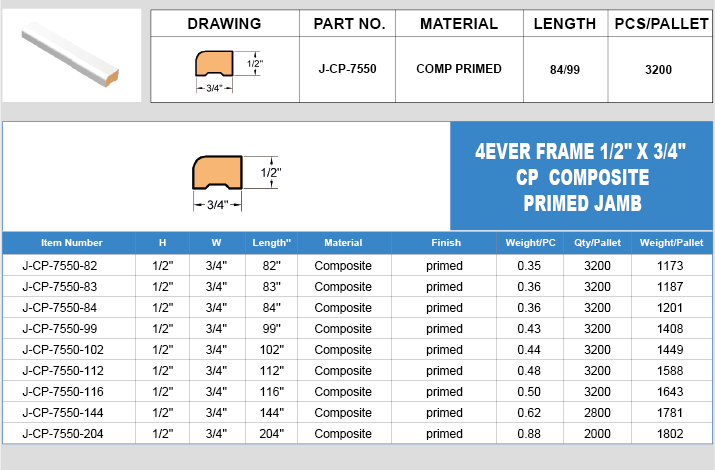715x470 pixels.
Task: Click the COMP PRIMED material cell
Action: coord(459,69)
